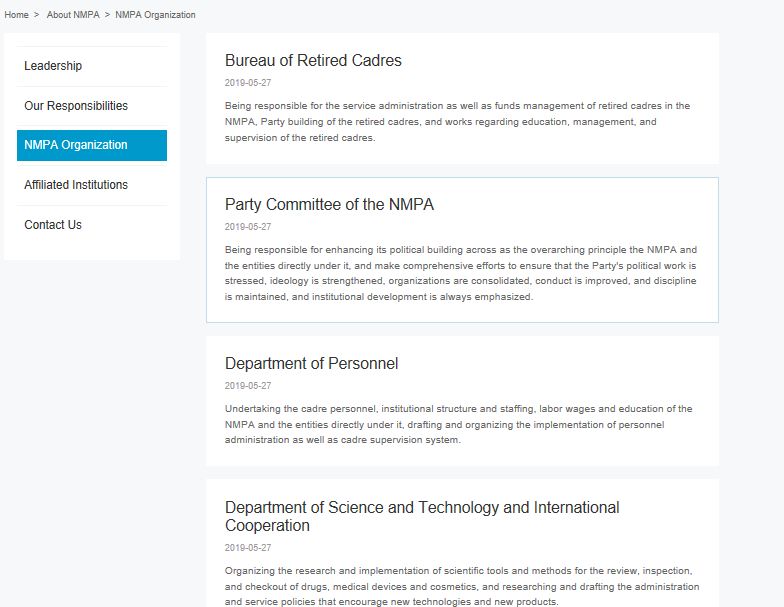Click the date under Department of Personnel
Viewport: 784px width, 607px height.
(248, 386)
